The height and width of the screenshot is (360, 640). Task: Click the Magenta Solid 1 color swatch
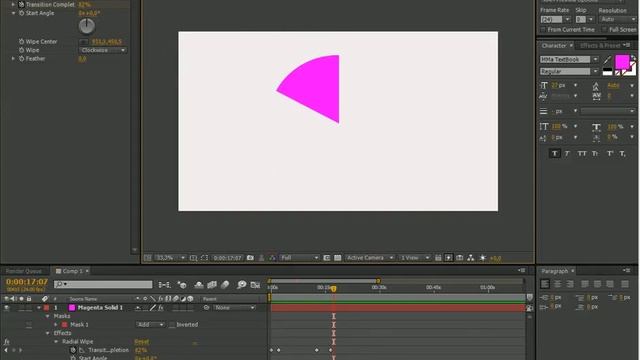coord(72,308)
